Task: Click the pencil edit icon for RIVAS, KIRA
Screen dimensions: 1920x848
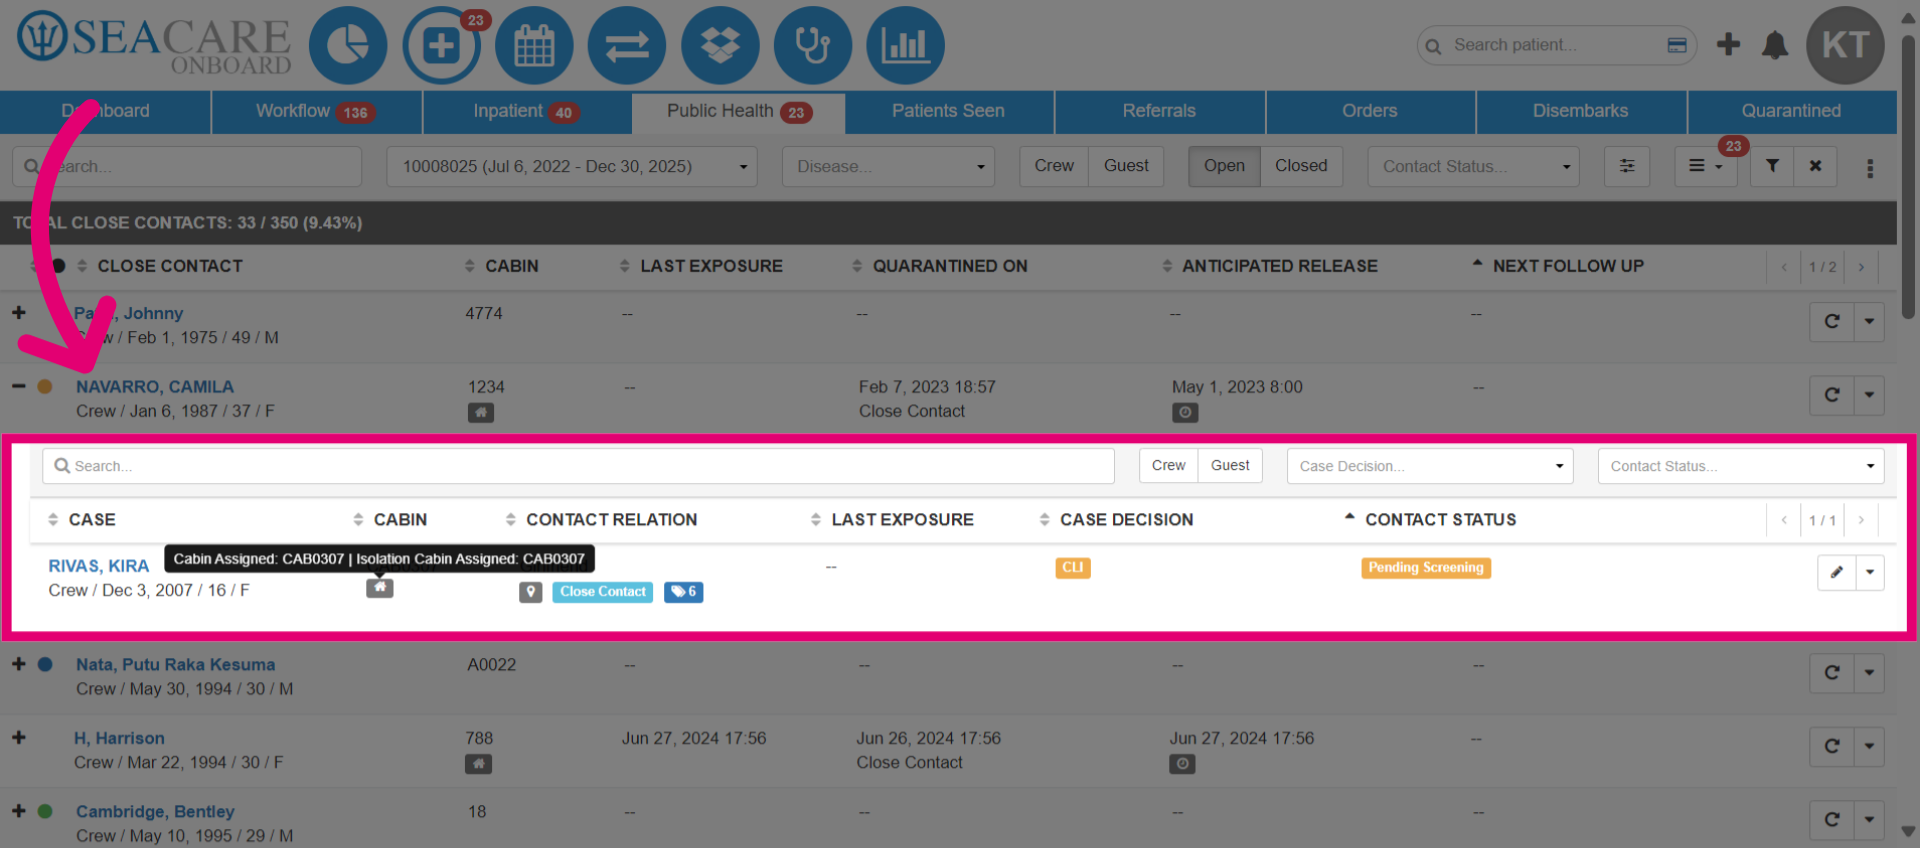Action: (1837, 573)
